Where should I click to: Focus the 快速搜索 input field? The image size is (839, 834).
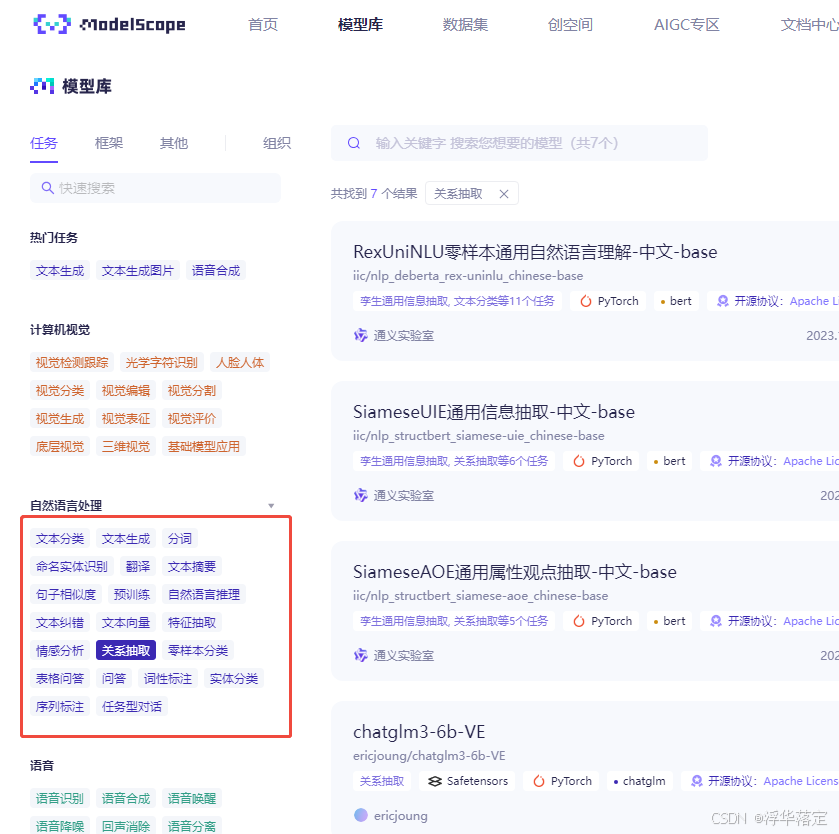tap(155, 188)
